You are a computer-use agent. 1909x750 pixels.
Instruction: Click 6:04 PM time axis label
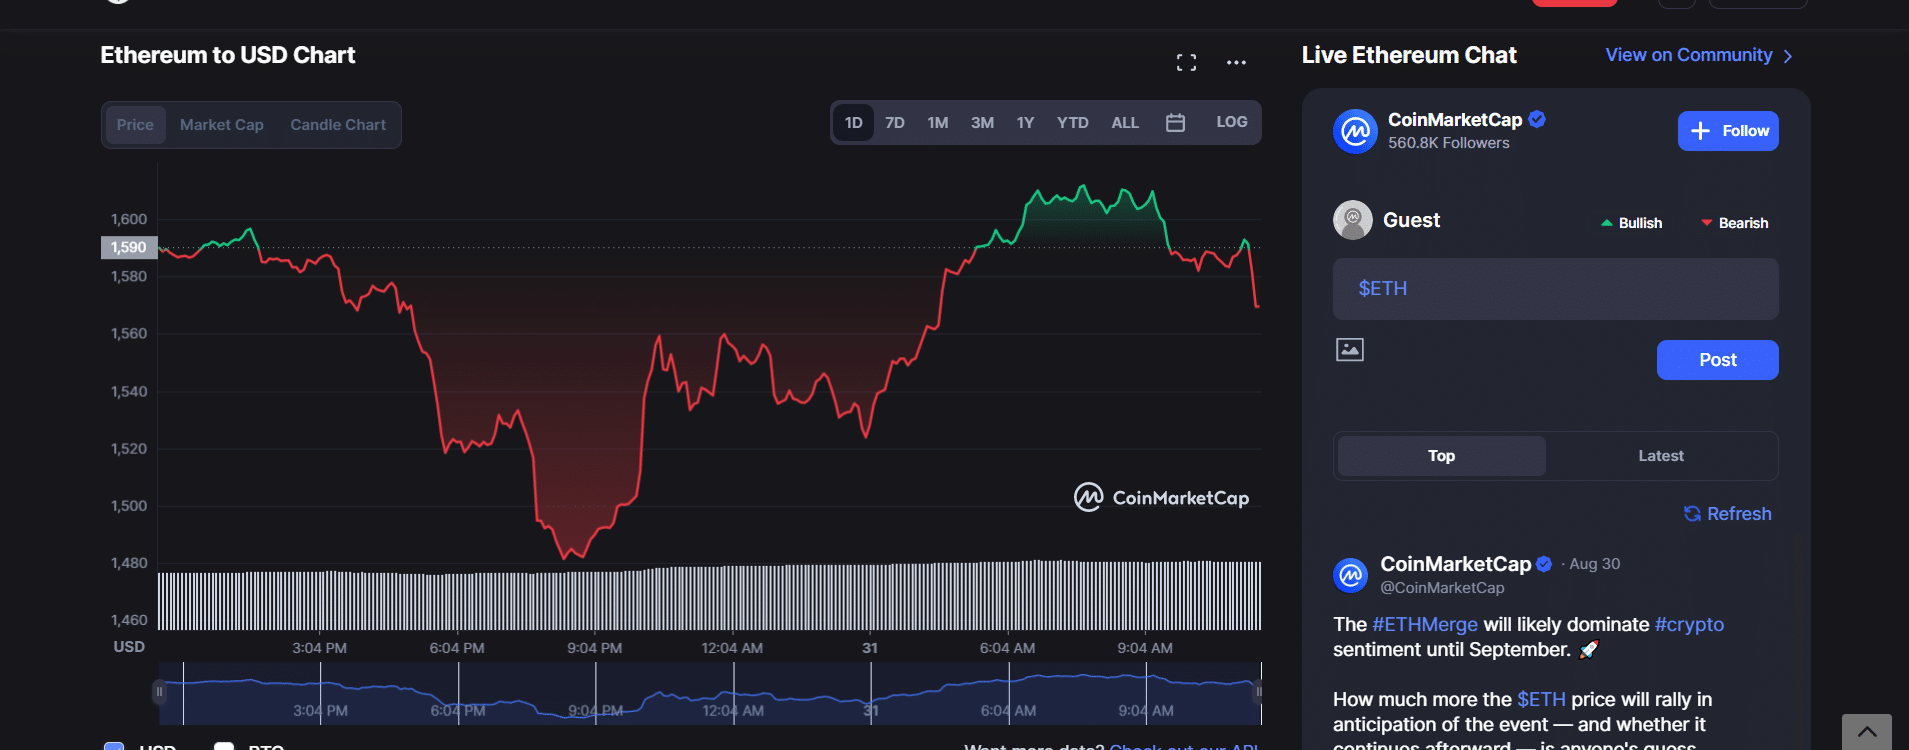457,648
